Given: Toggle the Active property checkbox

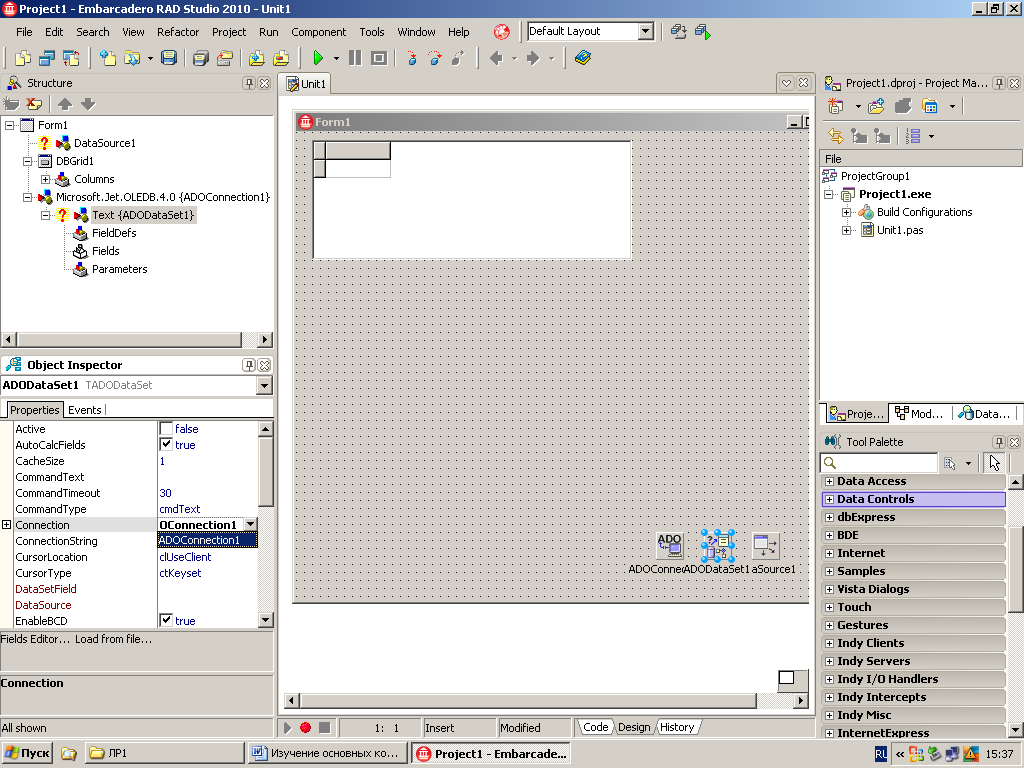Looking at the screenshot, I should click(166, 428).
